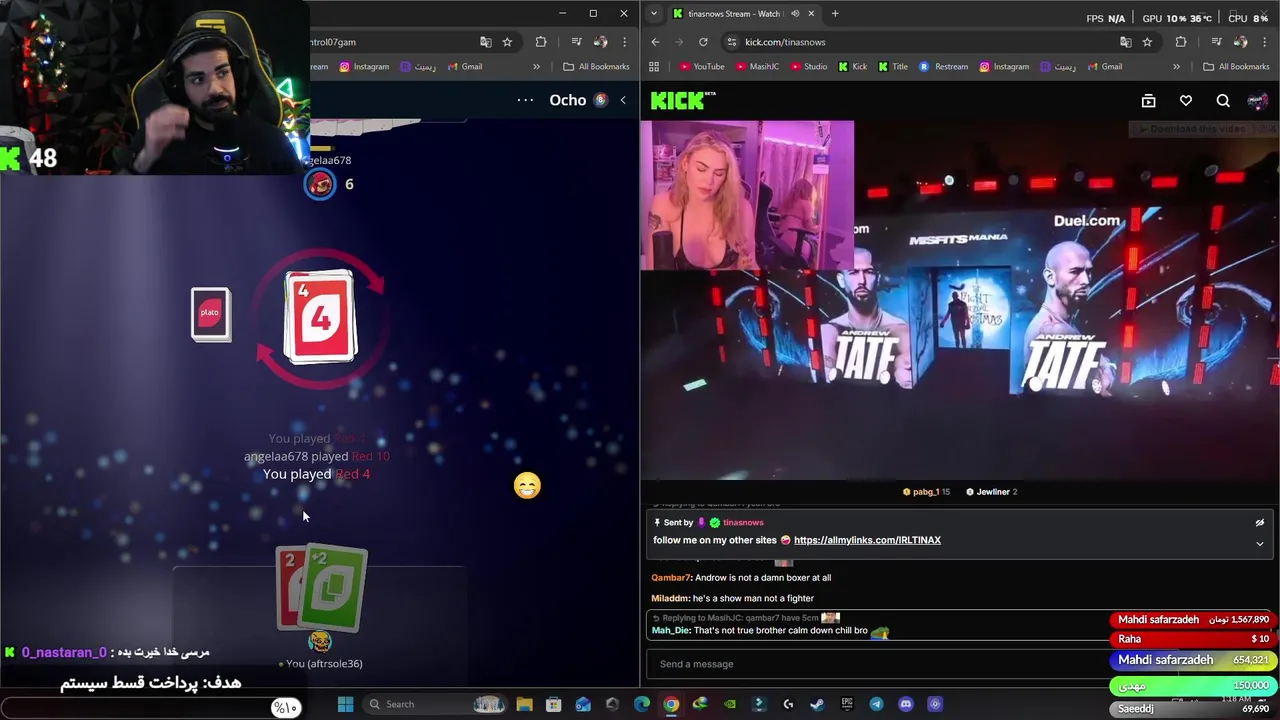Open Gmail bookmark in Kick window

click(1104, 67)
